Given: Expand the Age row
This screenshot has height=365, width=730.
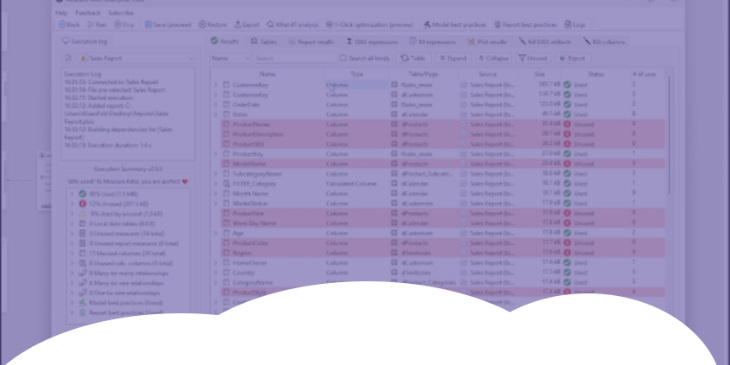Looking at the screenshot, I should (215, 233).
